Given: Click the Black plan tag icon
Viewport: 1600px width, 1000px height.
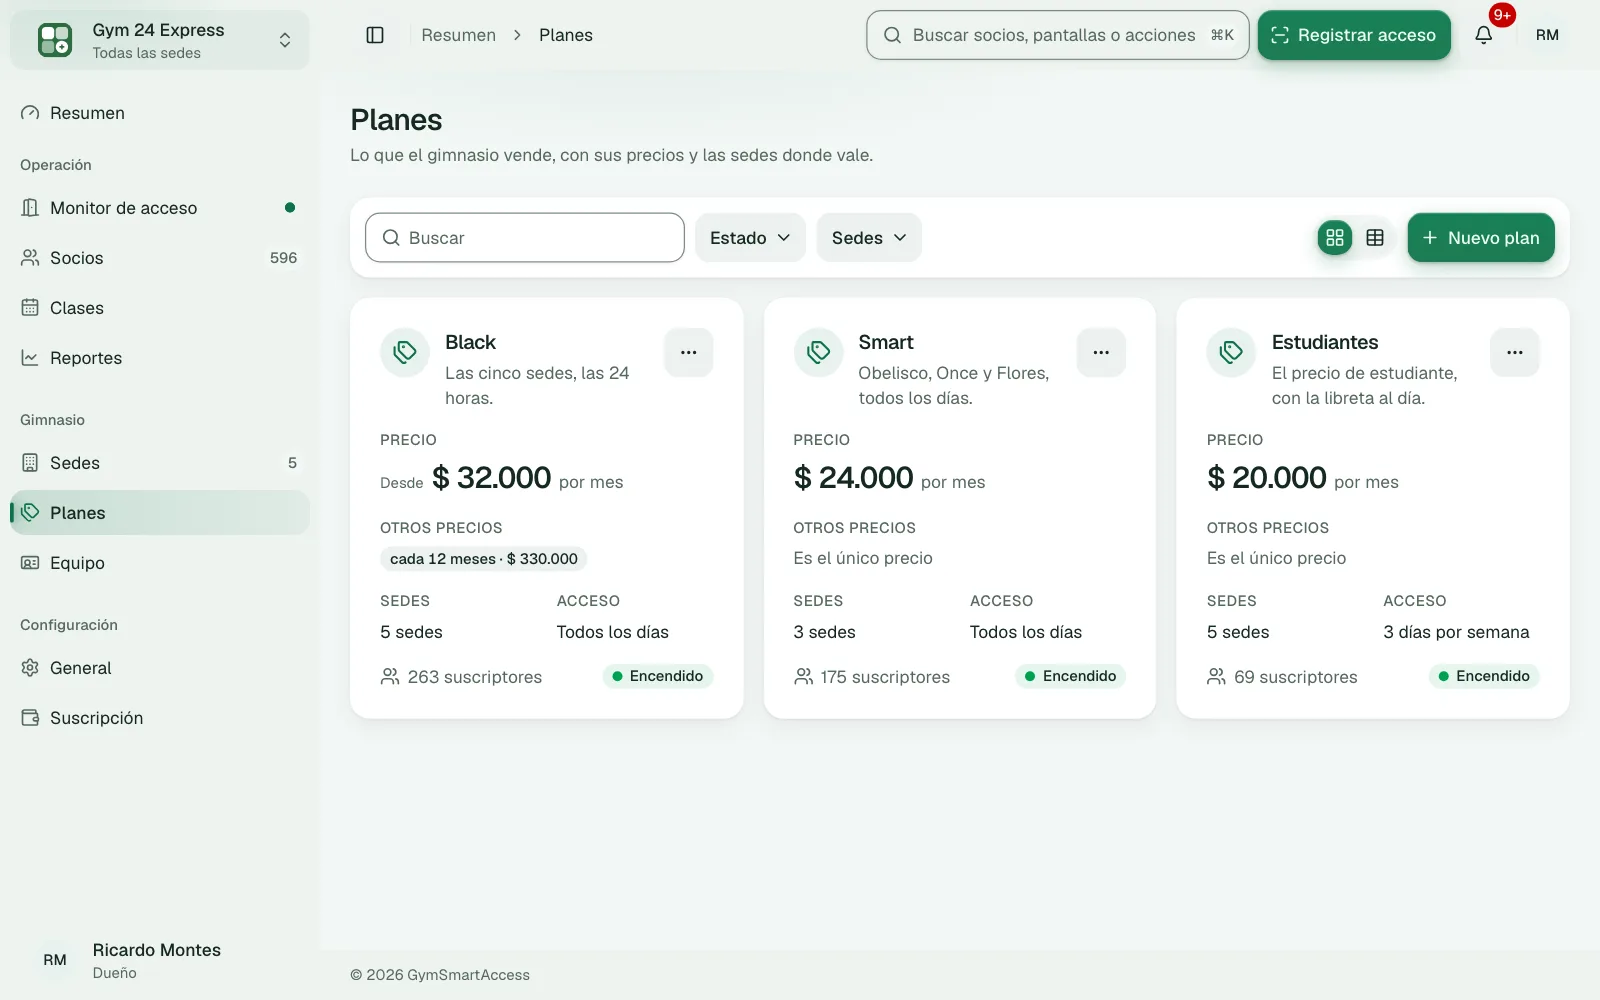Looking at the screenshot, I should [x=405, y=352].
